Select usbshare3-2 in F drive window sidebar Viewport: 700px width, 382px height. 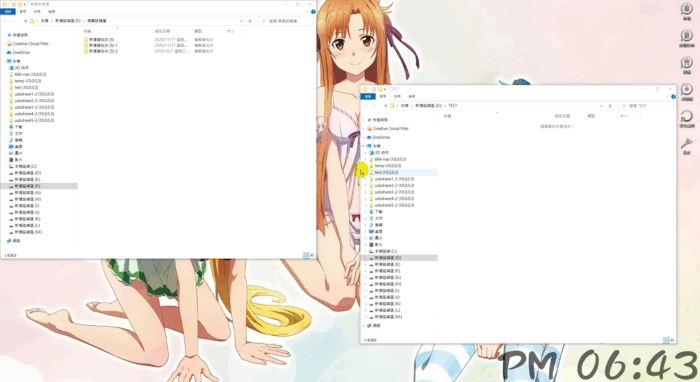tap(31, 108)
